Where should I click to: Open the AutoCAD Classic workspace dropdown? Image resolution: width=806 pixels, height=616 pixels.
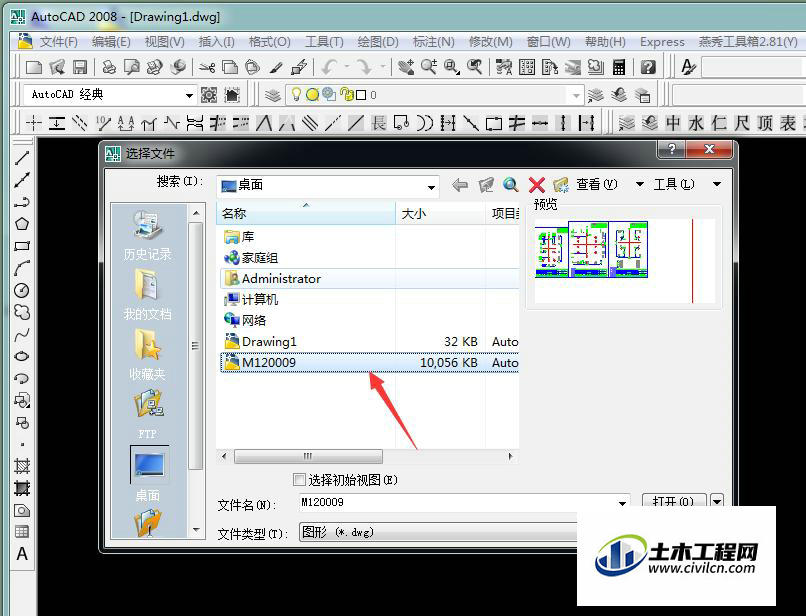(x=189, y=96)
